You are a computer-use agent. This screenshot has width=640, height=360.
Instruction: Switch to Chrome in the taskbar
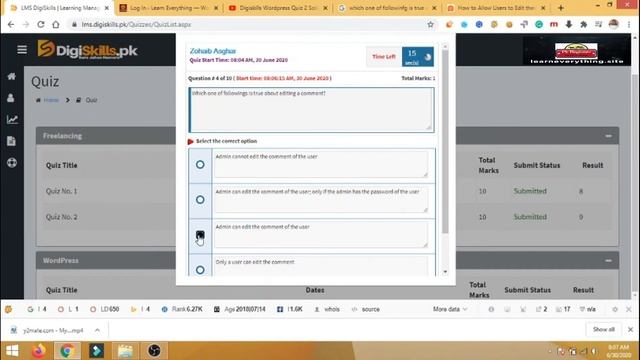point(67,351)
